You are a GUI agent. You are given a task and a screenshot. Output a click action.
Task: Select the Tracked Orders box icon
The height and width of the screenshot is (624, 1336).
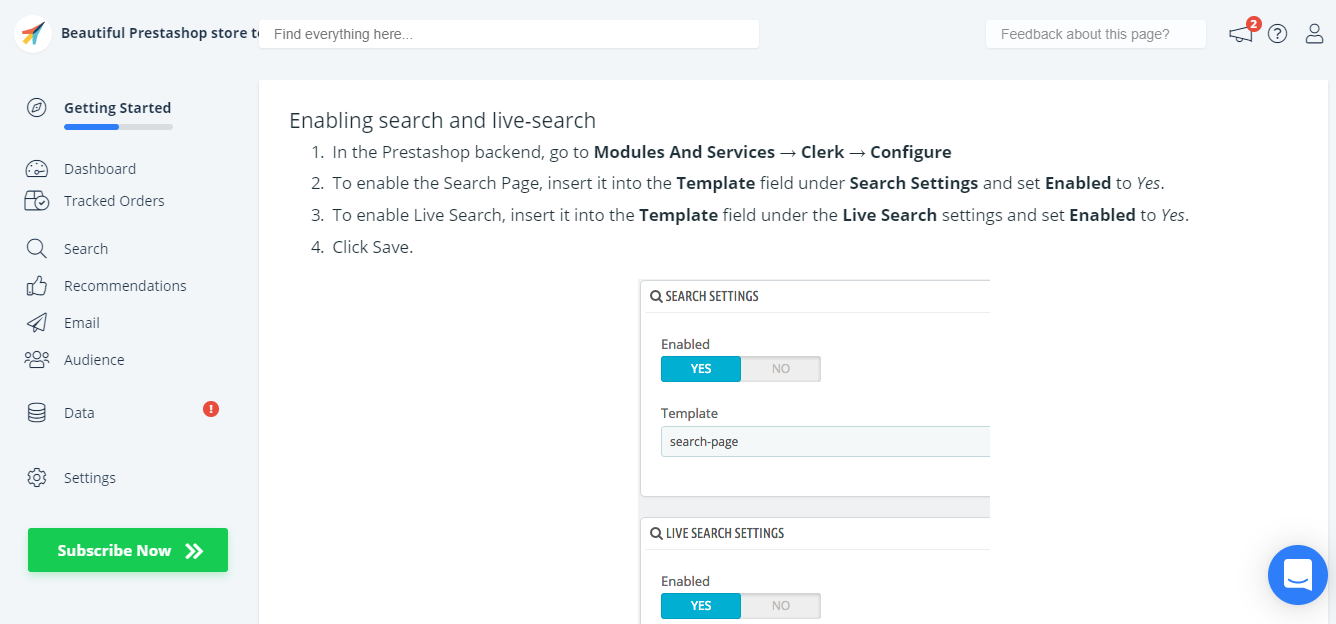tap(37, 201)
